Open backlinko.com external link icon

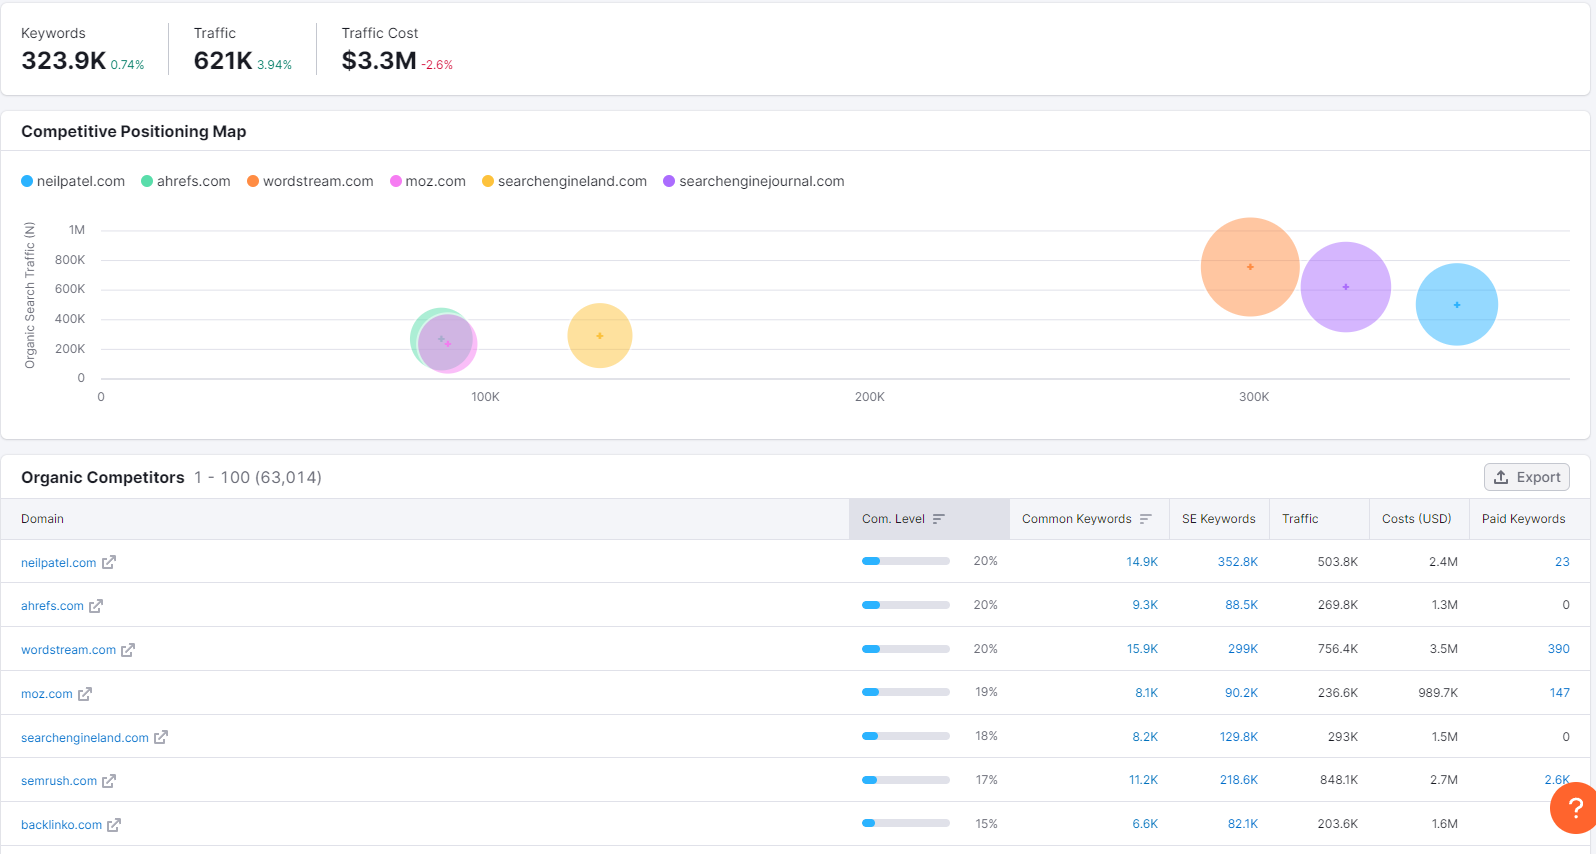point(114,825)
